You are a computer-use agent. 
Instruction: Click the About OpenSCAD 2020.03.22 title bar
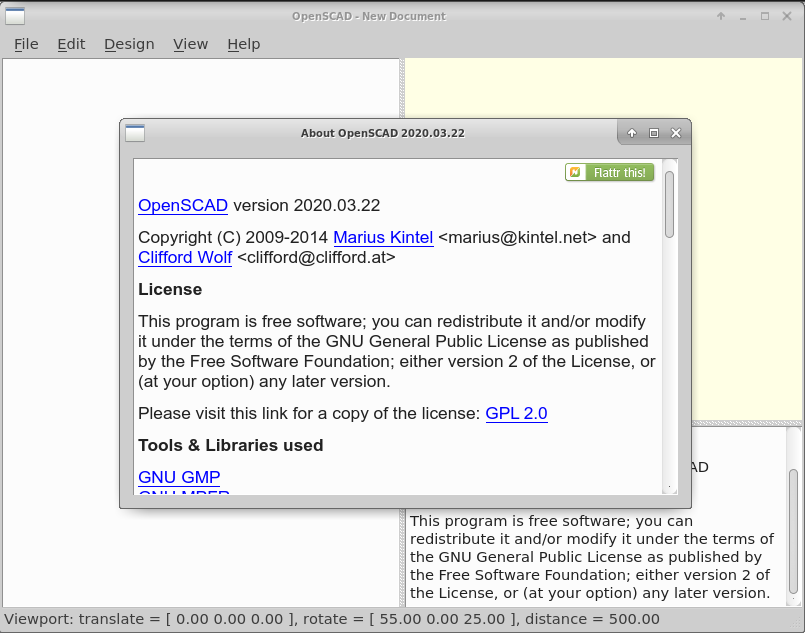382,133
